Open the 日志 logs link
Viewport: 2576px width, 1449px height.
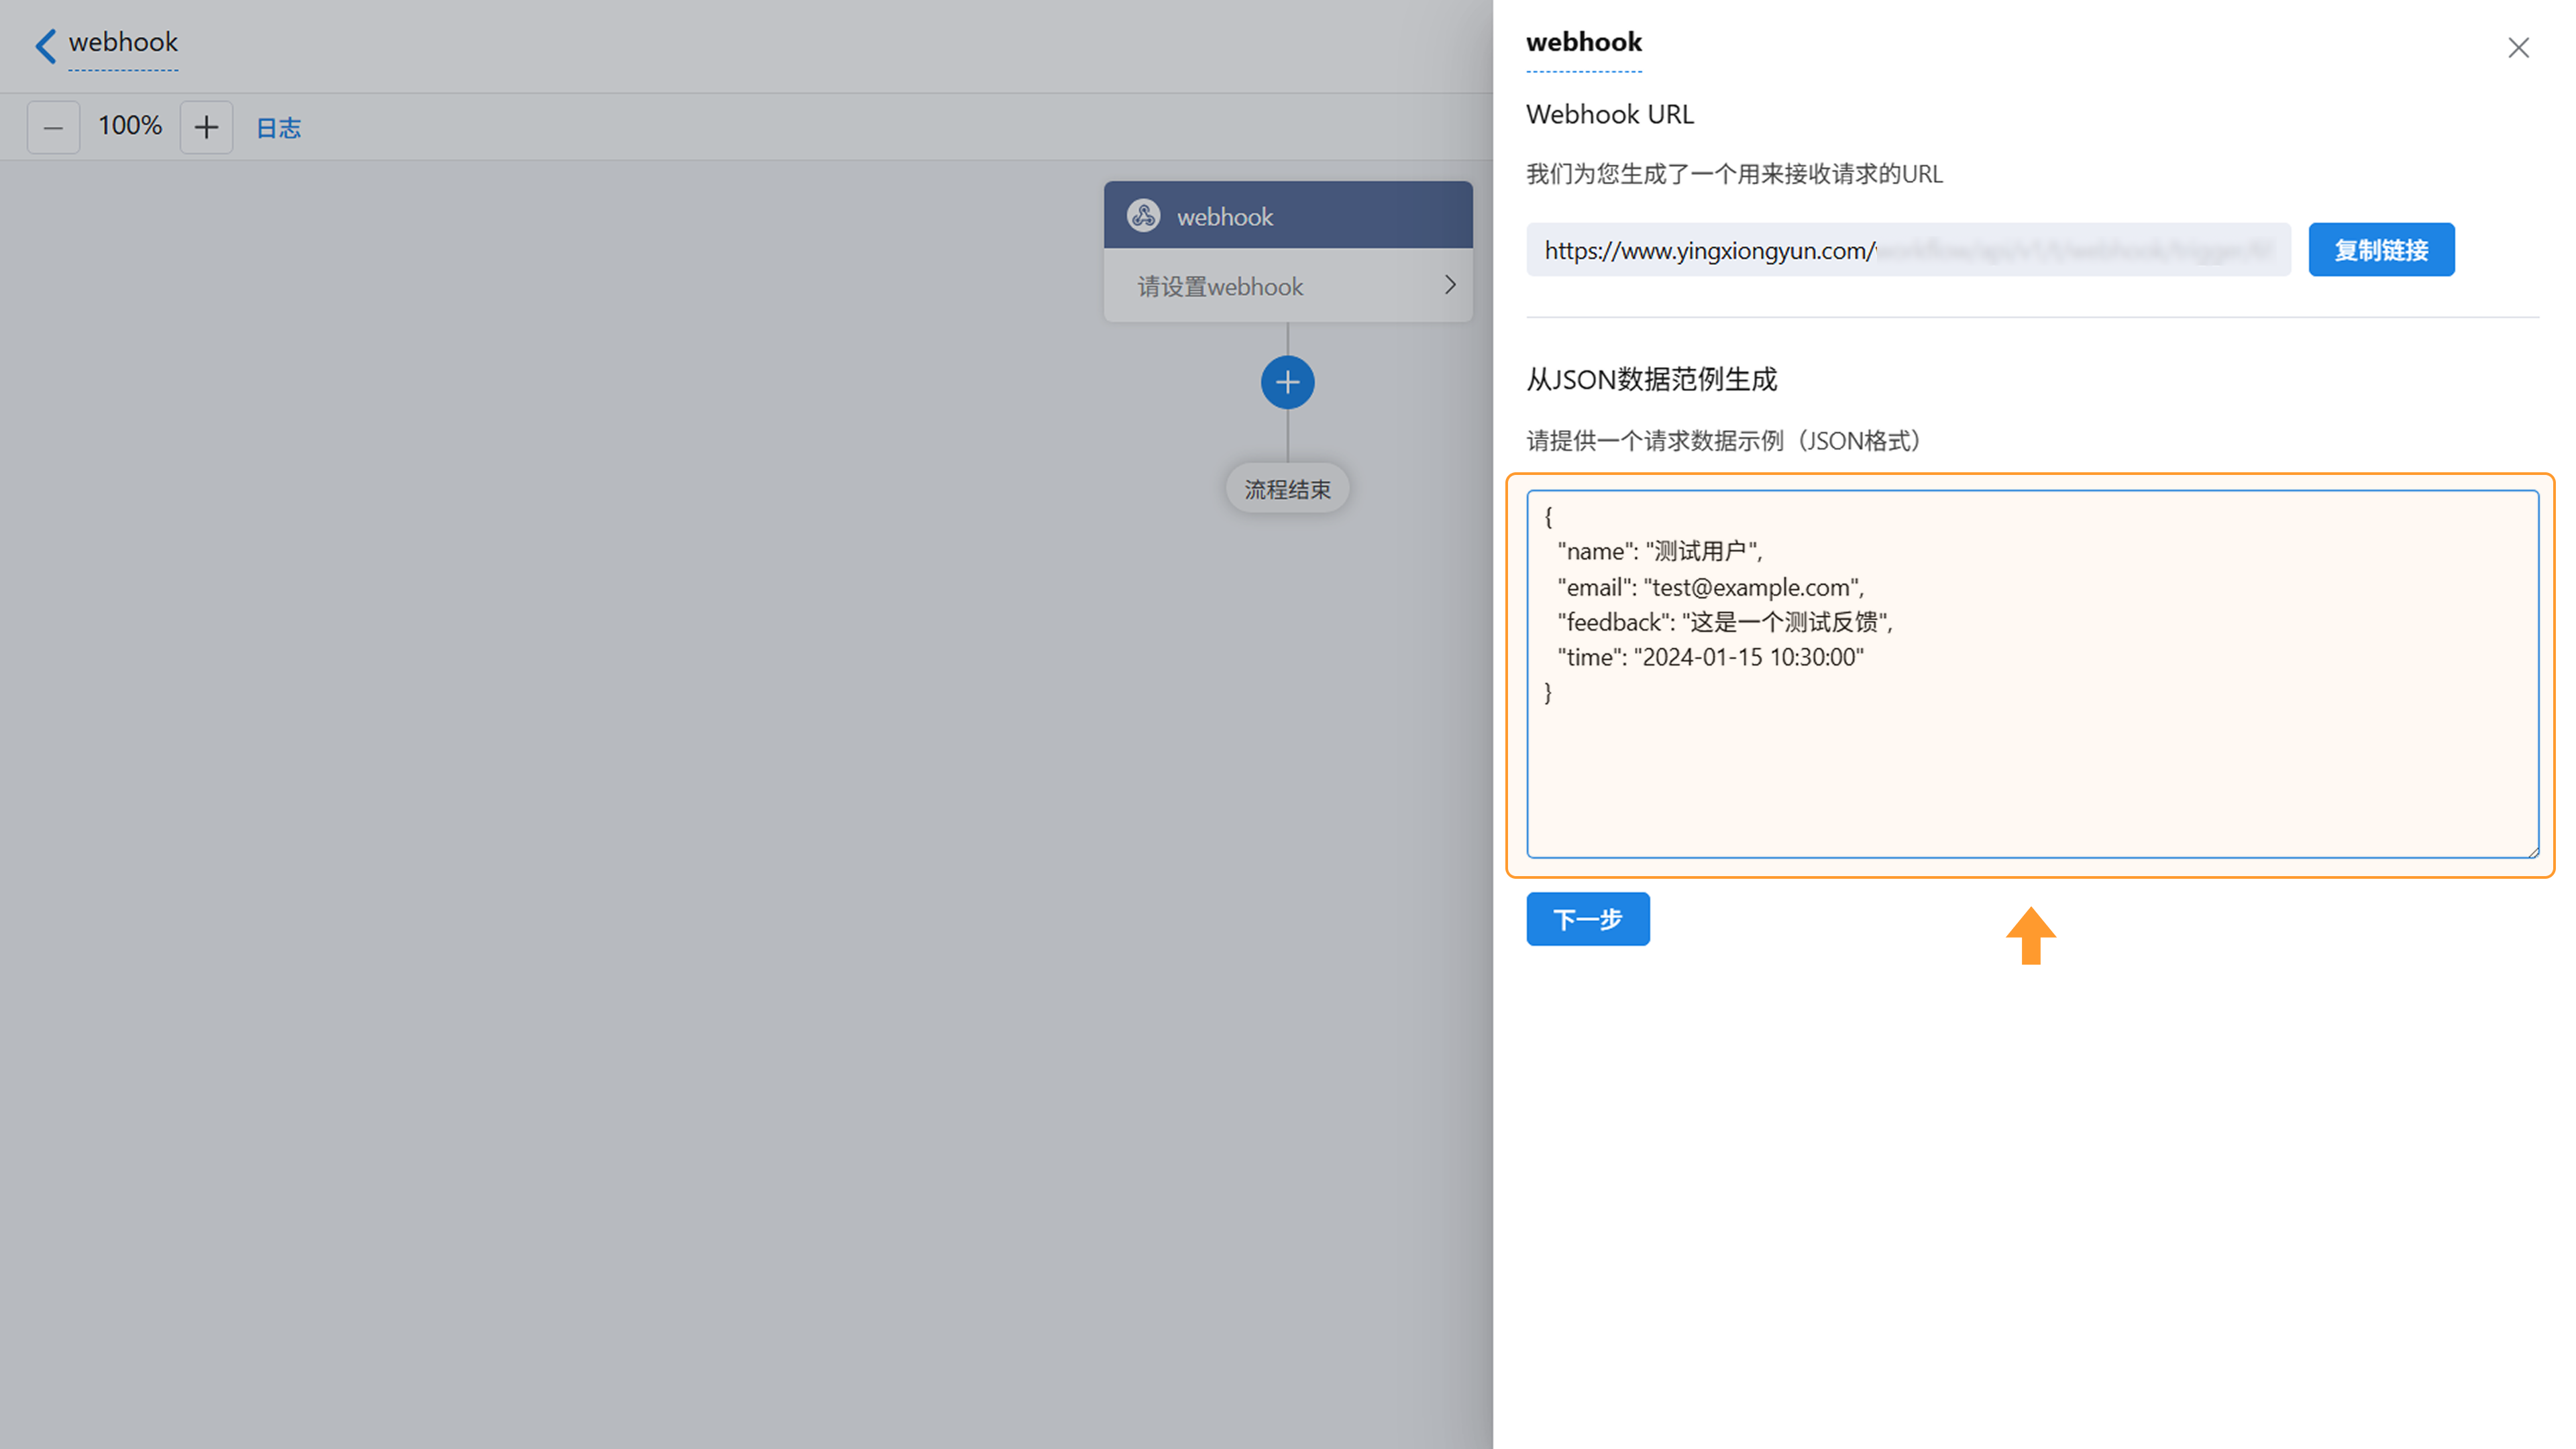(x=278, y=128)
